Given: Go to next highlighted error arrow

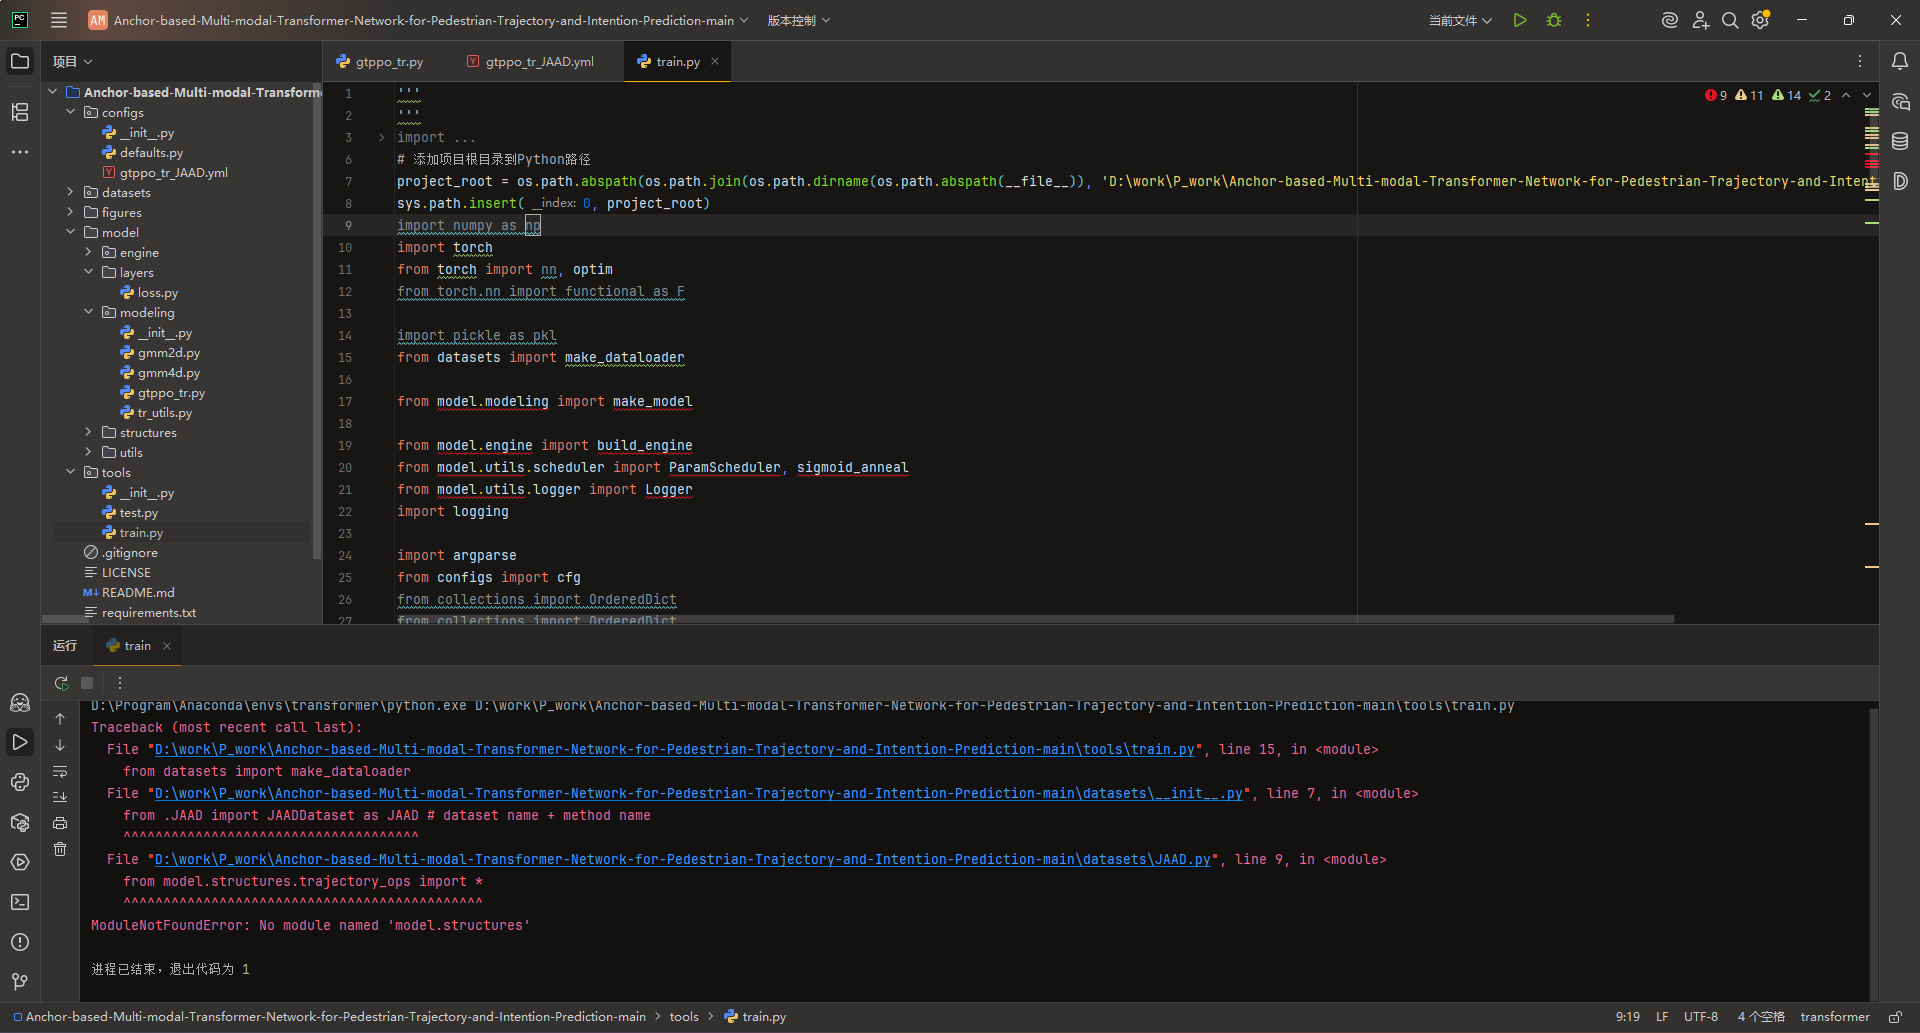Looking at the screenshot, I should (x=1867, y=95).
